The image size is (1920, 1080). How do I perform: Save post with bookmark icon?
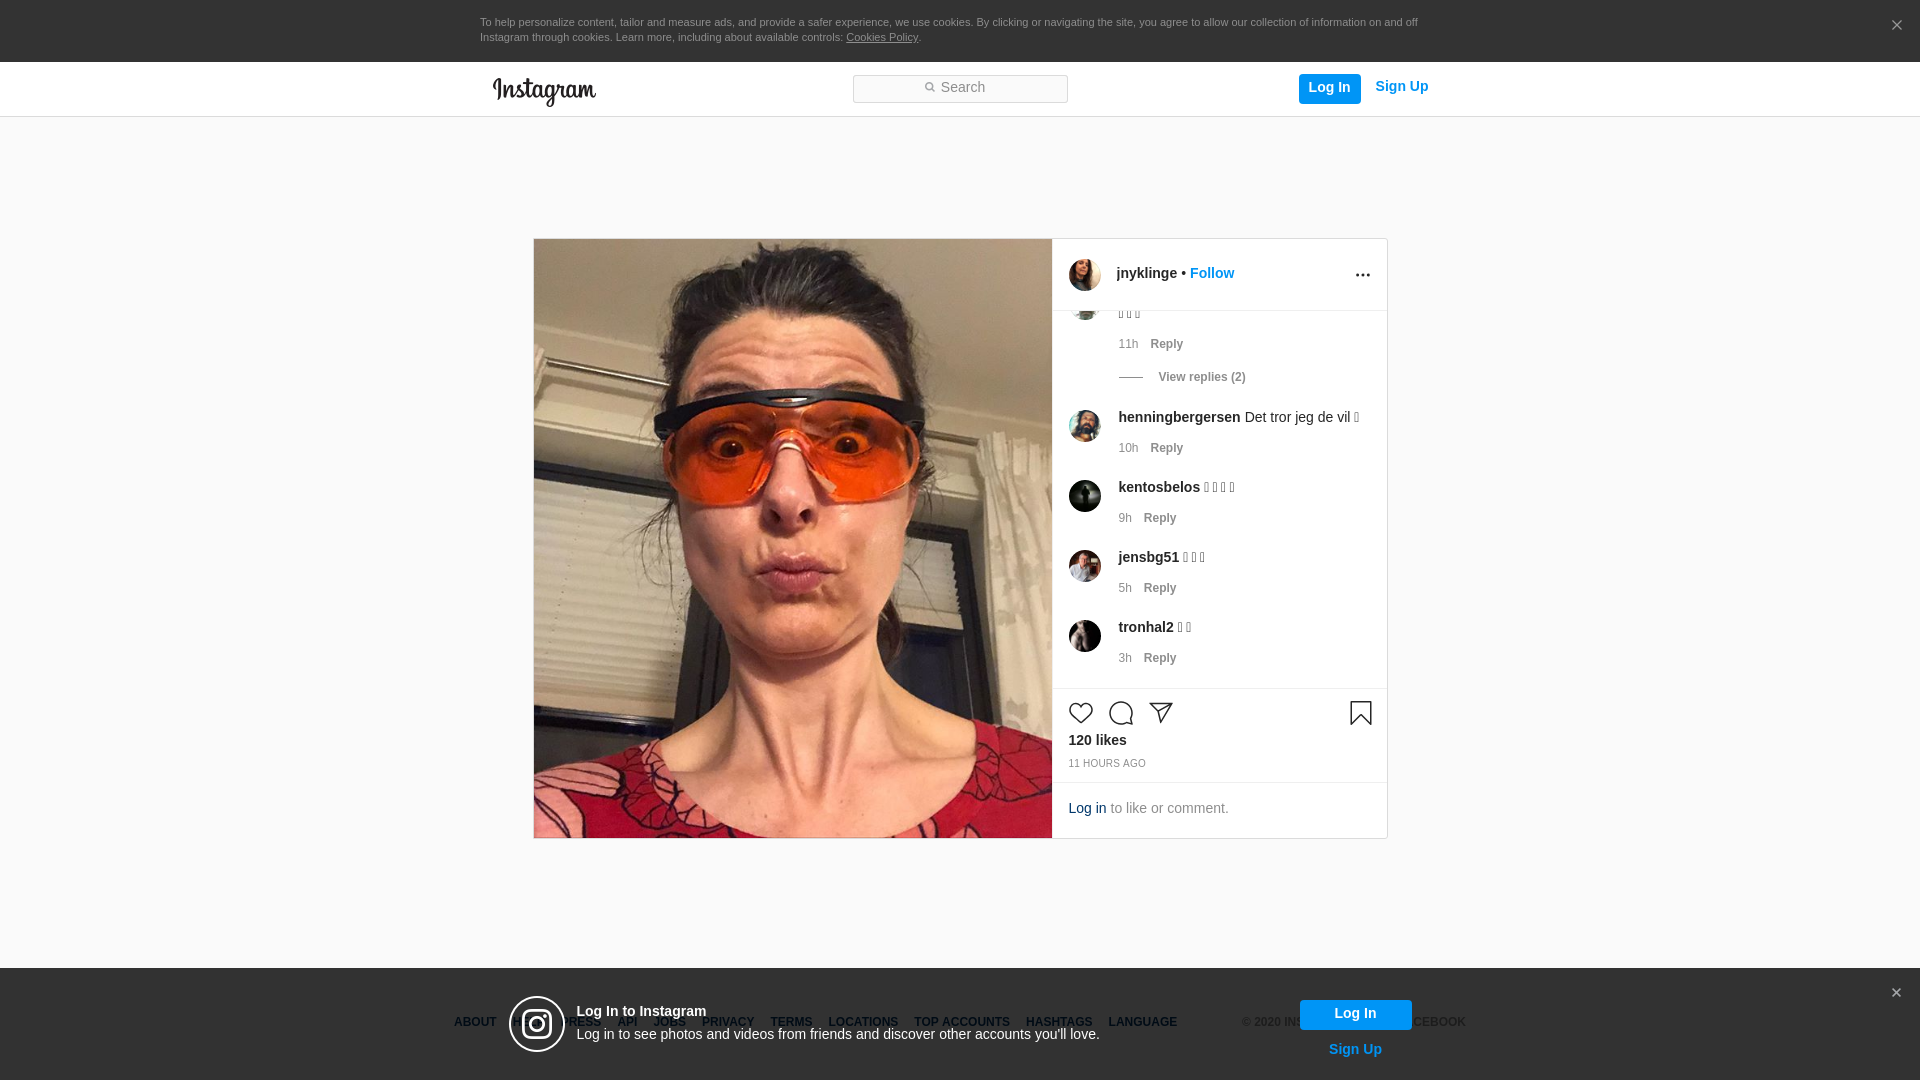1361,713
